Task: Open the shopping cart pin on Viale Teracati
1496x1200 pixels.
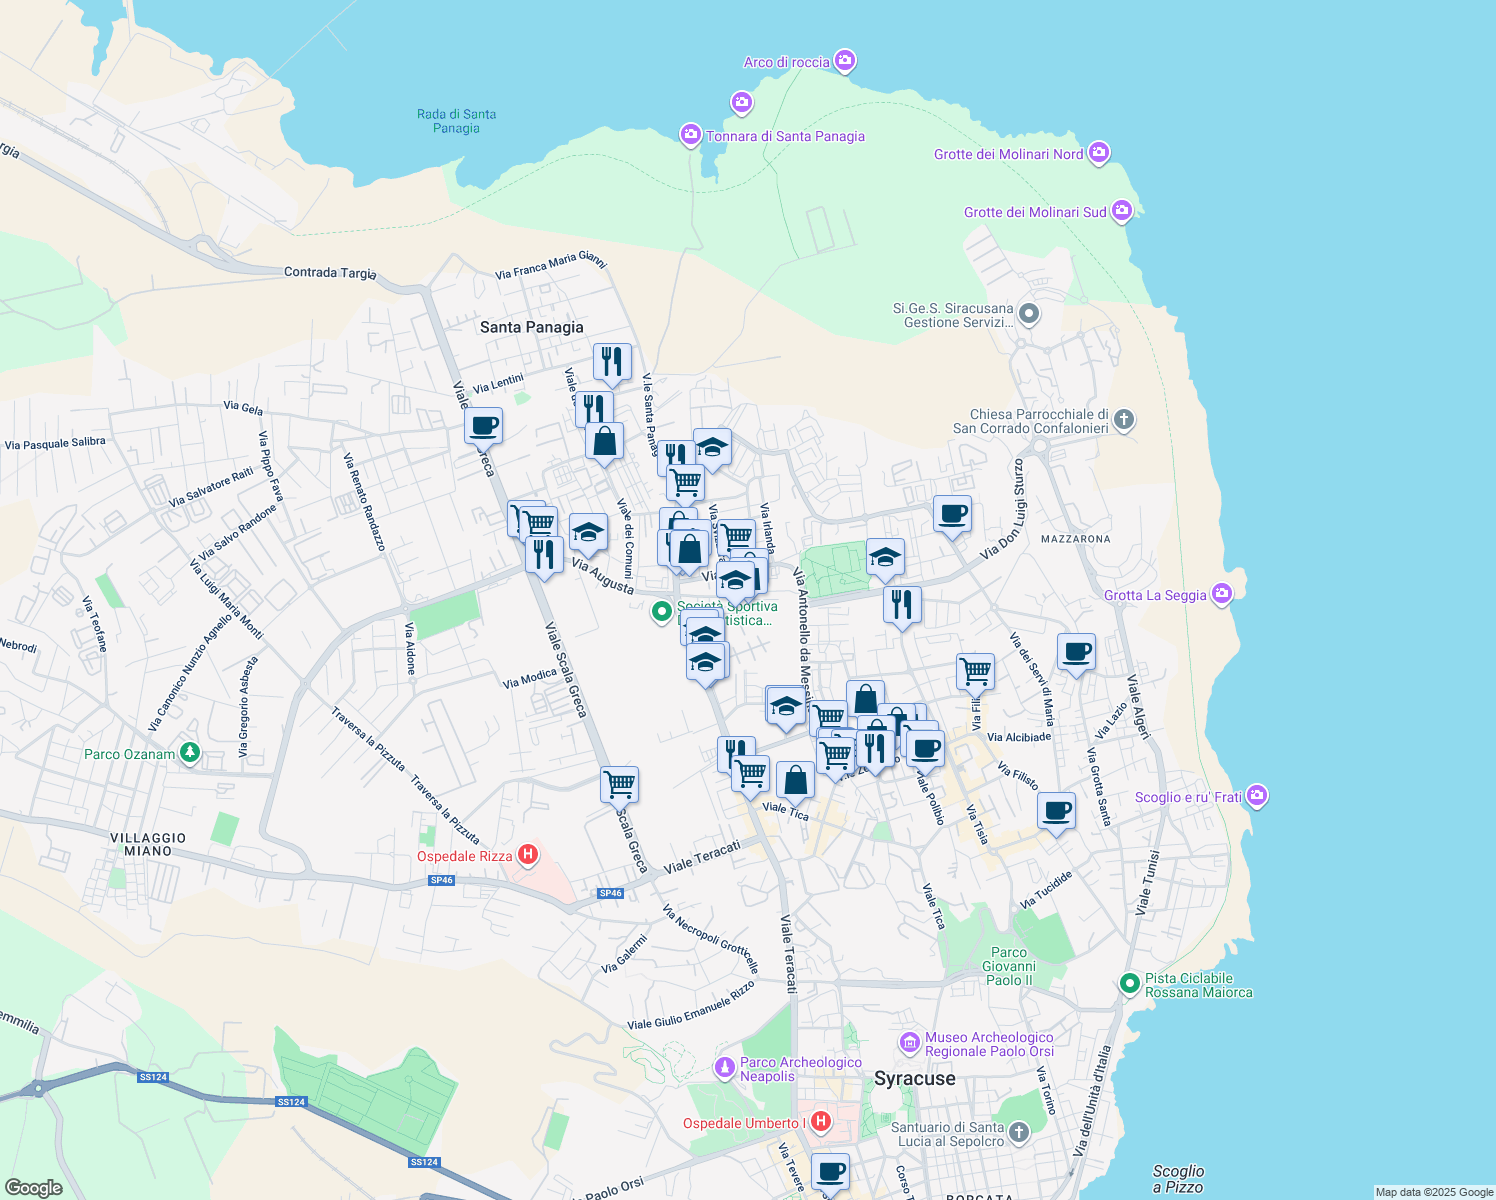Action: click(x=749, y=774)
